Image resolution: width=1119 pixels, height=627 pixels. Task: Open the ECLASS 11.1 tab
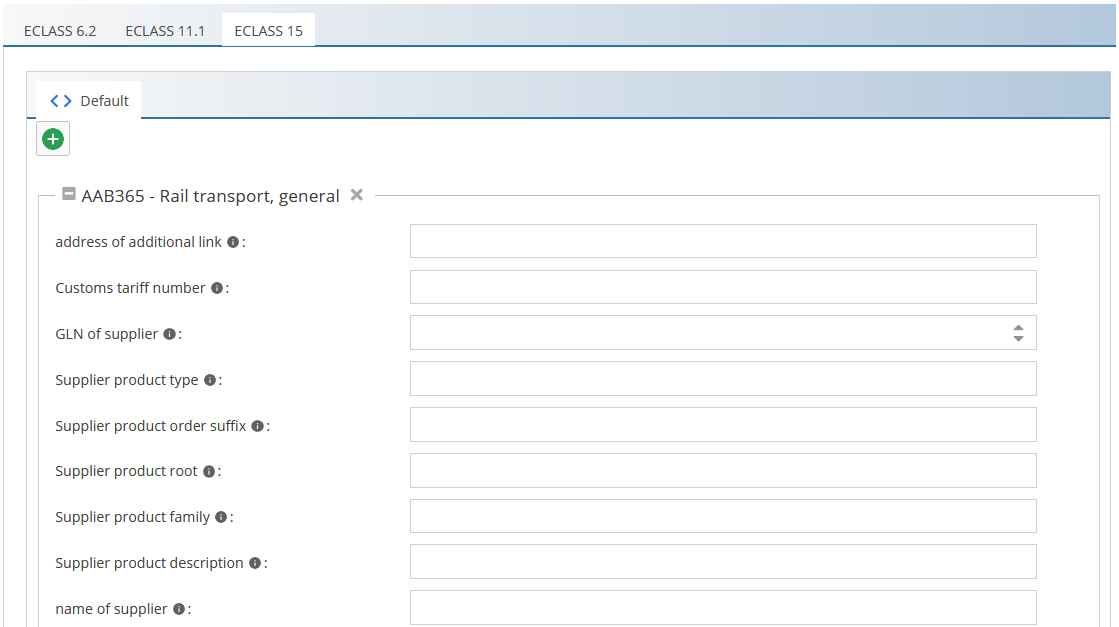[165, 31]
